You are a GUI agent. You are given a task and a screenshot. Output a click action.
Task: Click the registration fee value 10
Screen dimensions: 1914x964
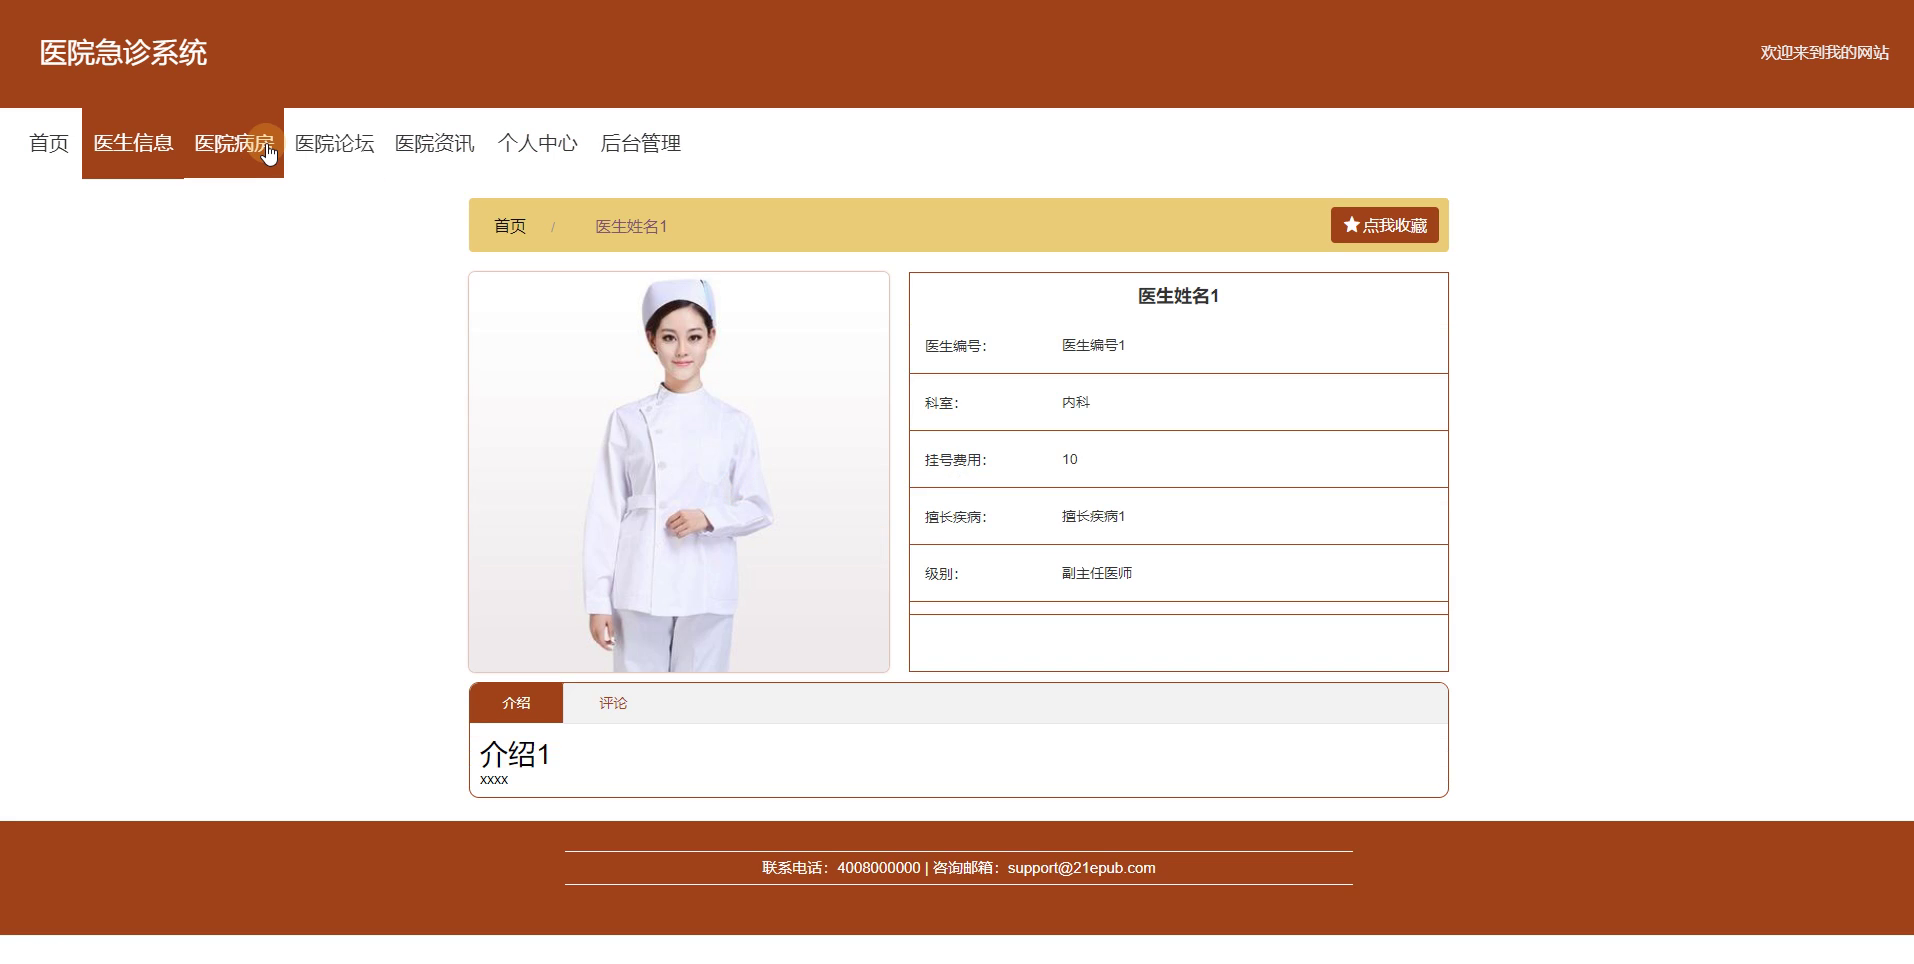[x=1070, y=459]
